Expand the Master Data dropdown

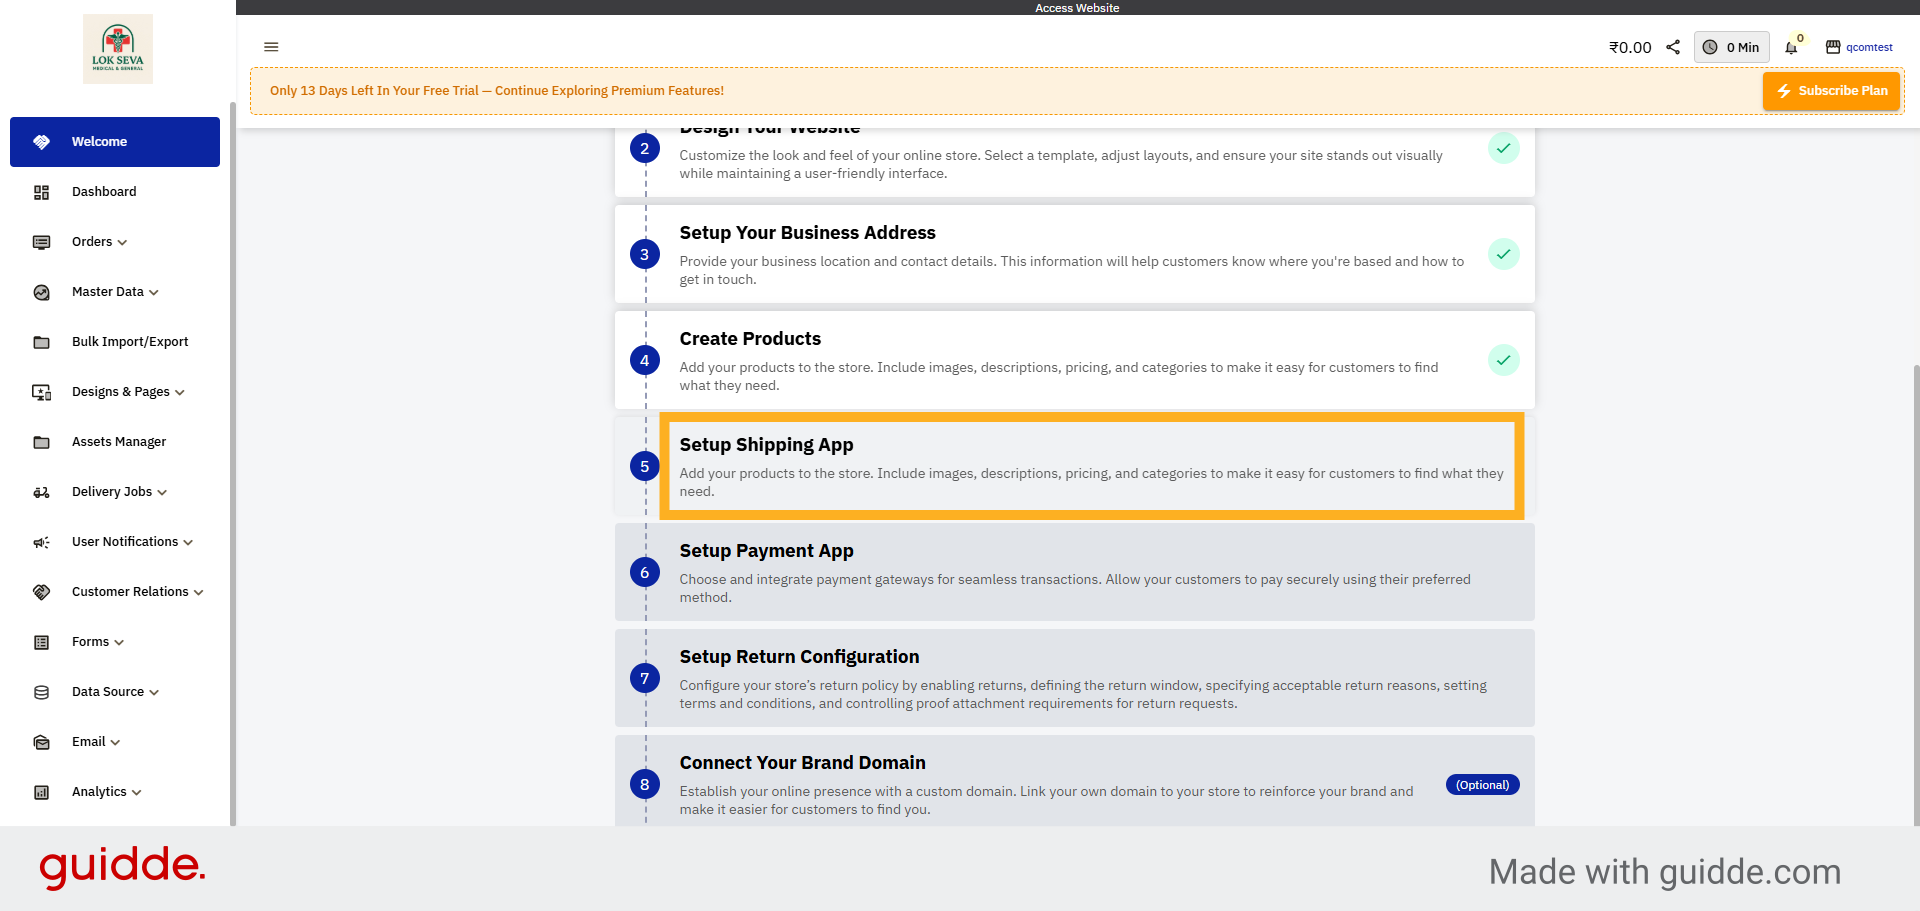(x=115, y=292)
